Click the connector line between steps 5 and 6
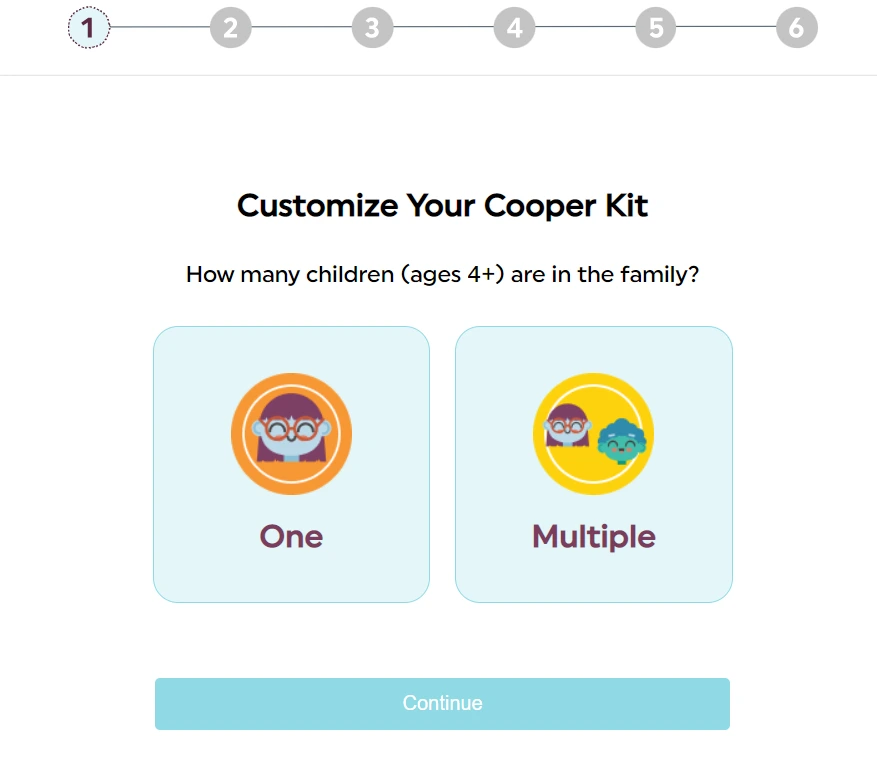Viewport: 877px width, 776px height. 726,27
